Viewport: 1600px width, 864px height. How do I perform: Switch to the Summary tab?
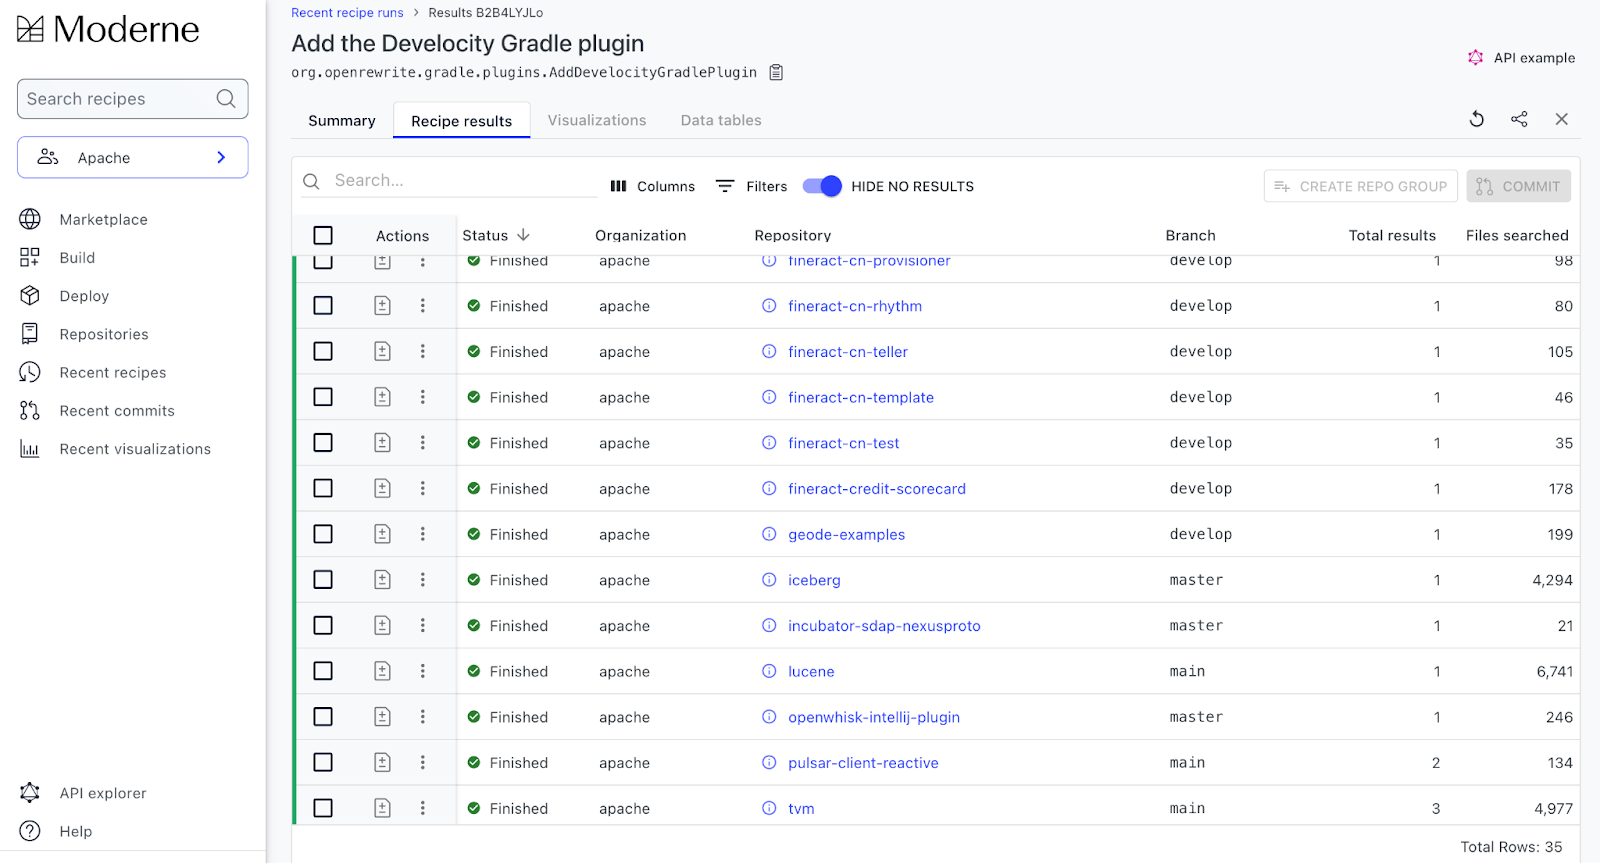[342, 120]
